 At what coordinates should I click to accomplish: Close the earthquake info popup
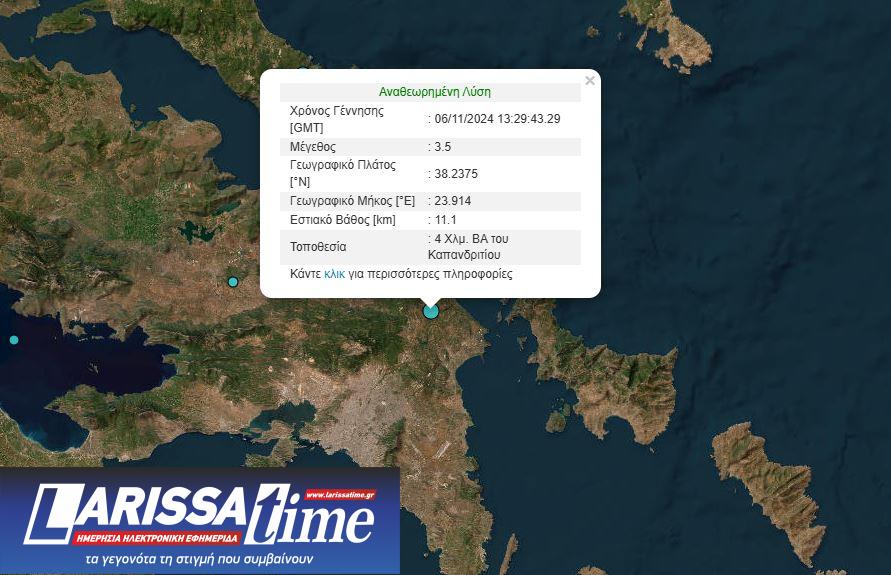[590, 81]
